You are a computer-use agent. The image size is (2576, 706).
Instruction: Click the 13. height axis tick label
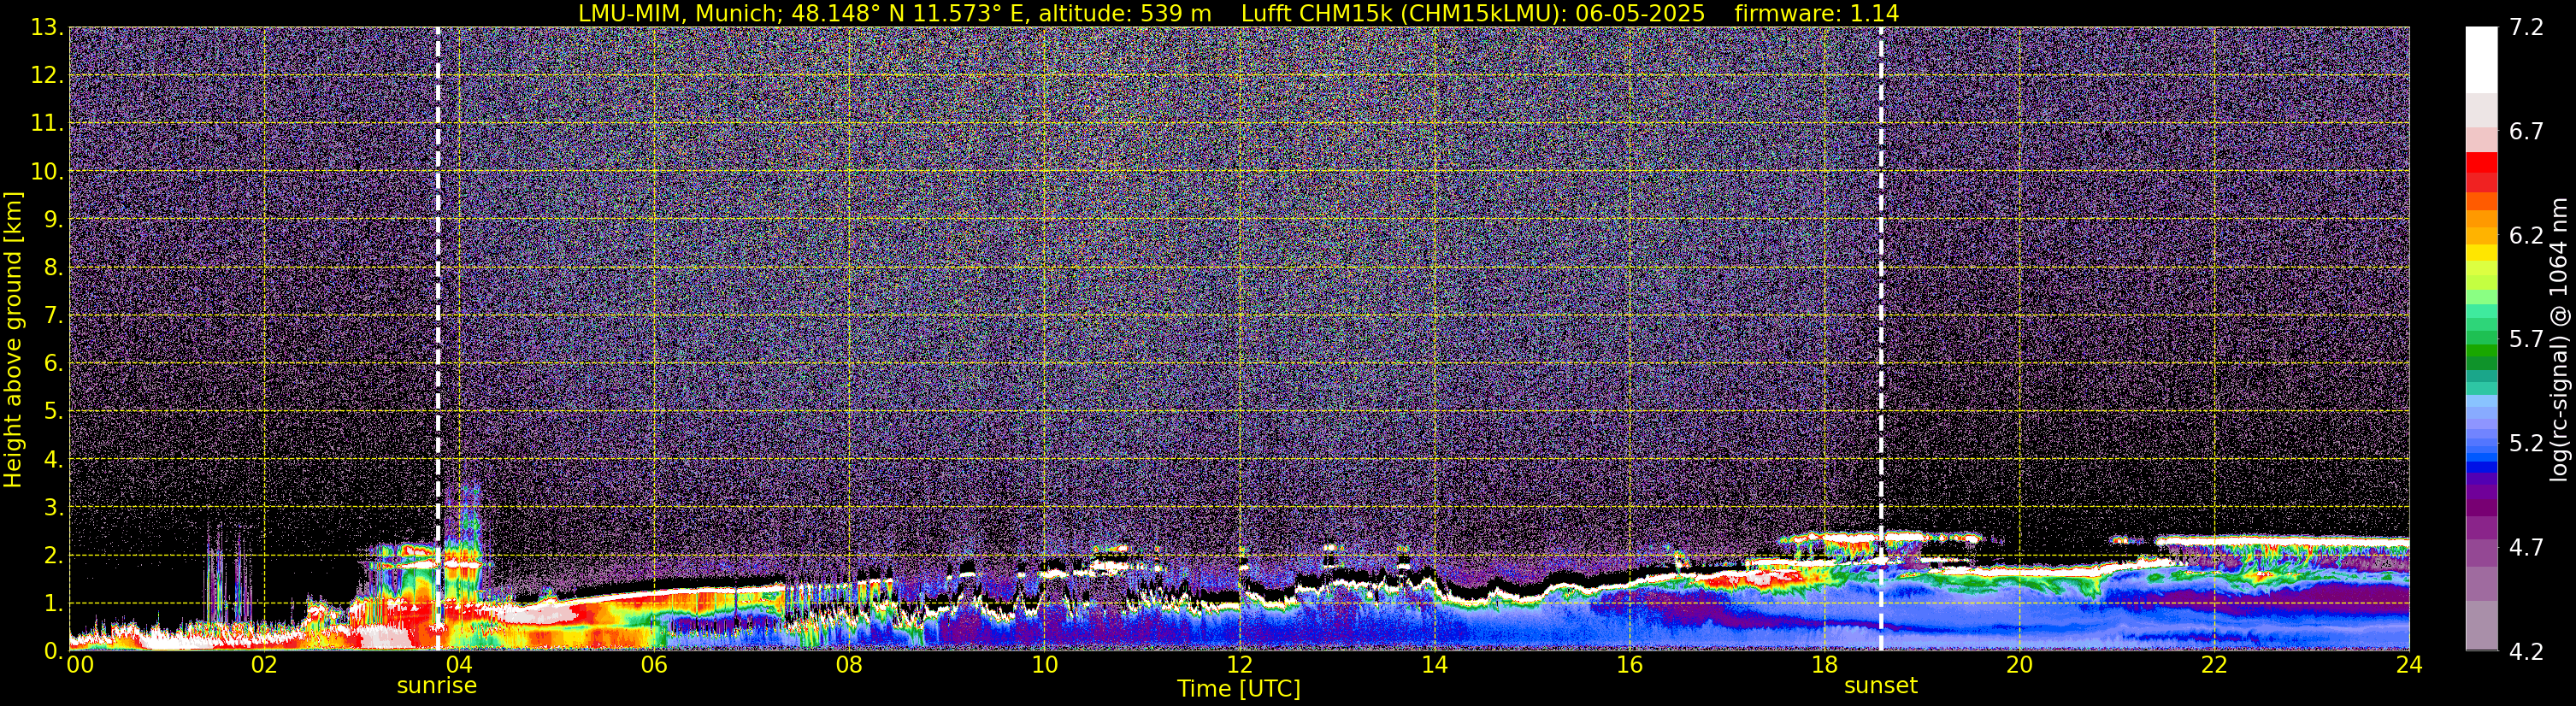tap(47, 27)
